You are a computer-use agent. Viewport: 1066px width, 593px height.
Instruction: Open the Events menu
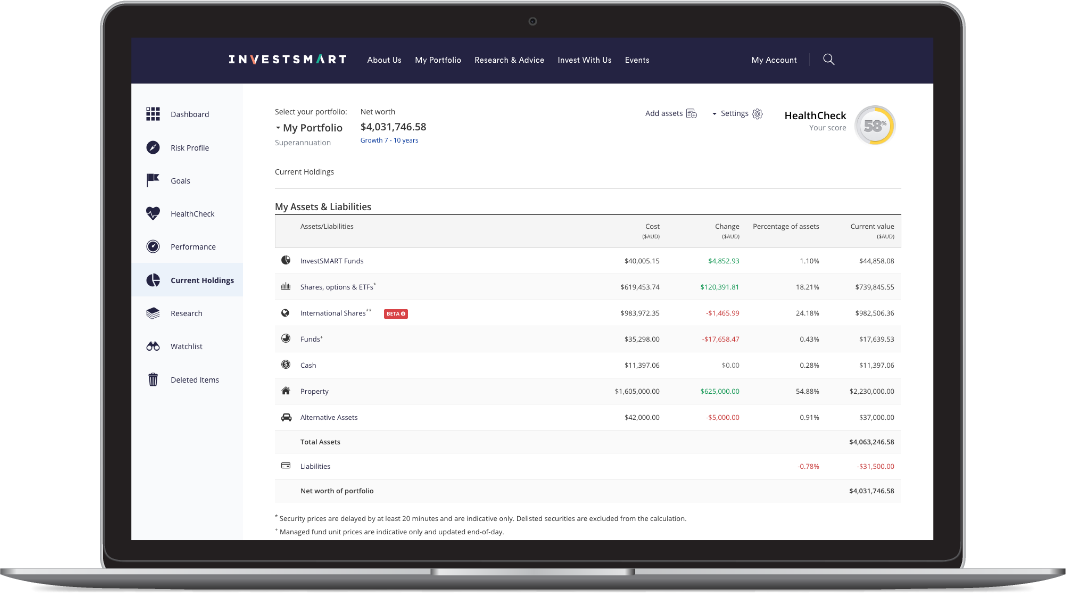(637, 60)
